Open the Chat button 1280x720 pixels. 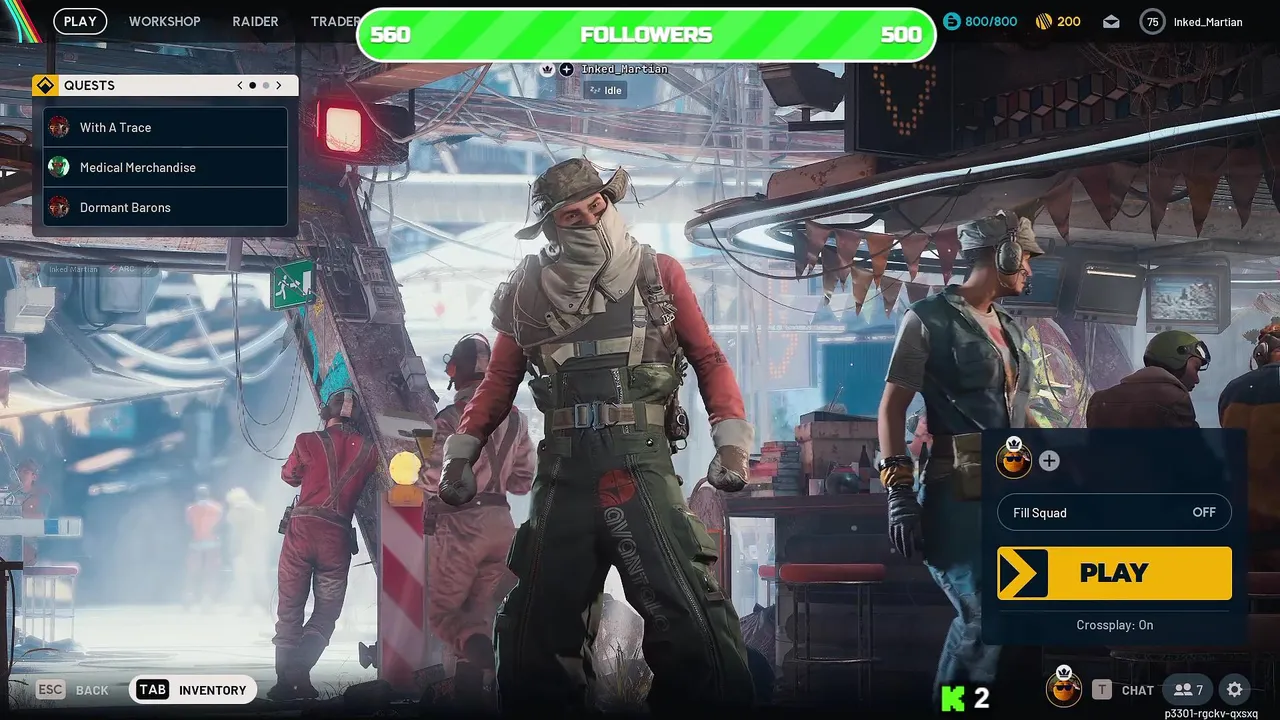[1124, 690]
